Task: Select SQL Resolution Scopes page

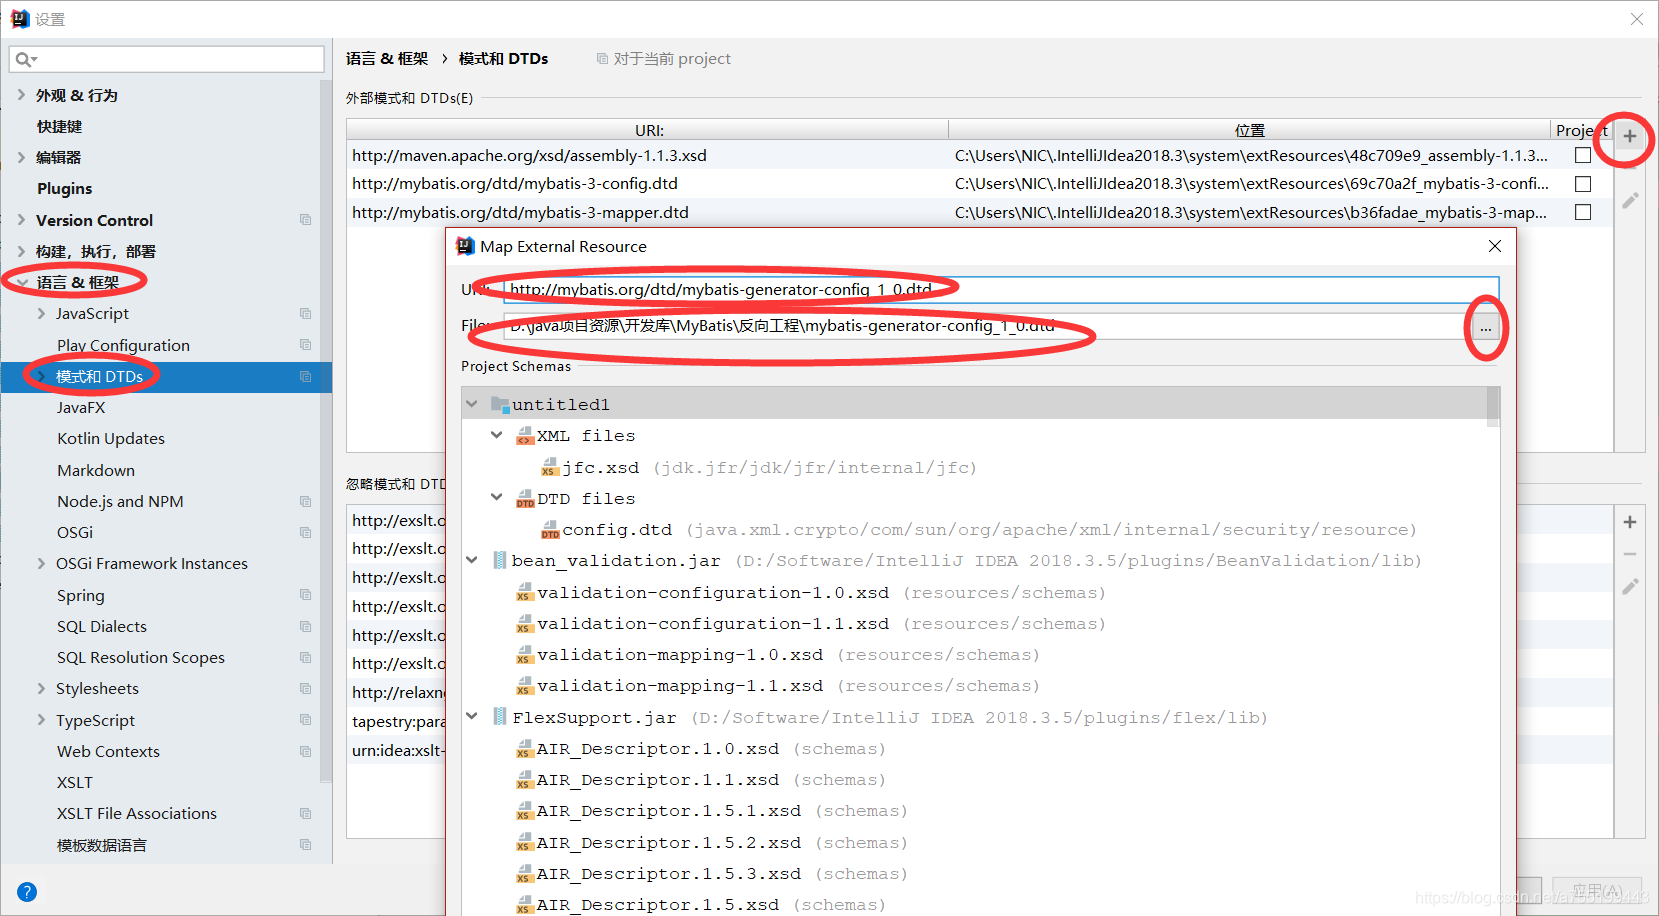Action: tap(140, 657)
